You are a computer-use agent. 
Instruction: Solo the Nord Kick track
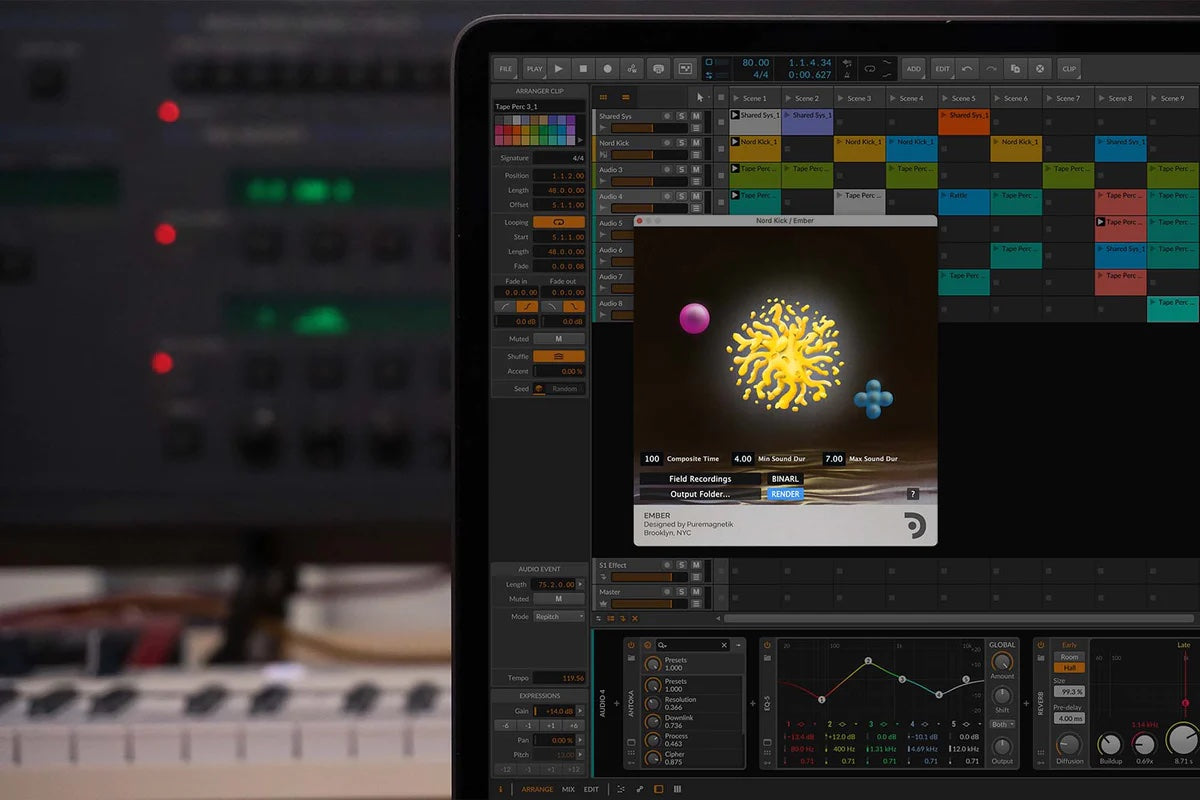[682, 141]
